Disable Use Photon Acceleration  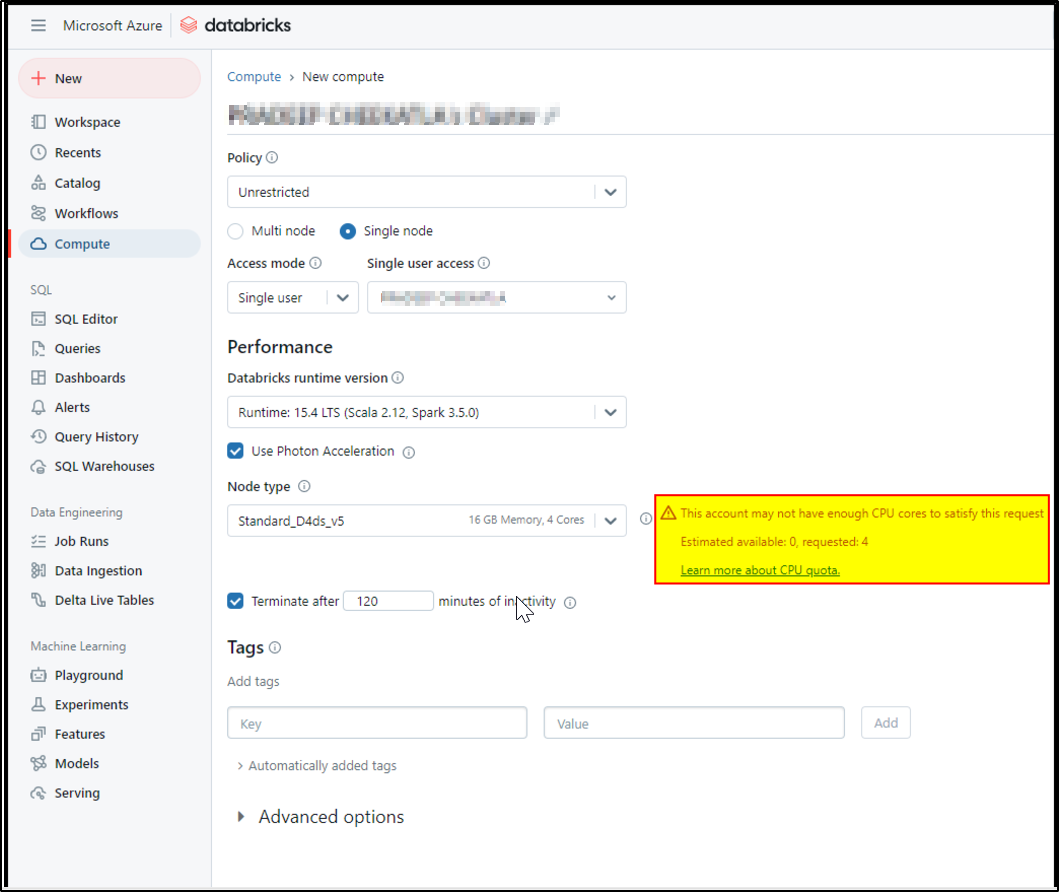[x=235, y=451]
